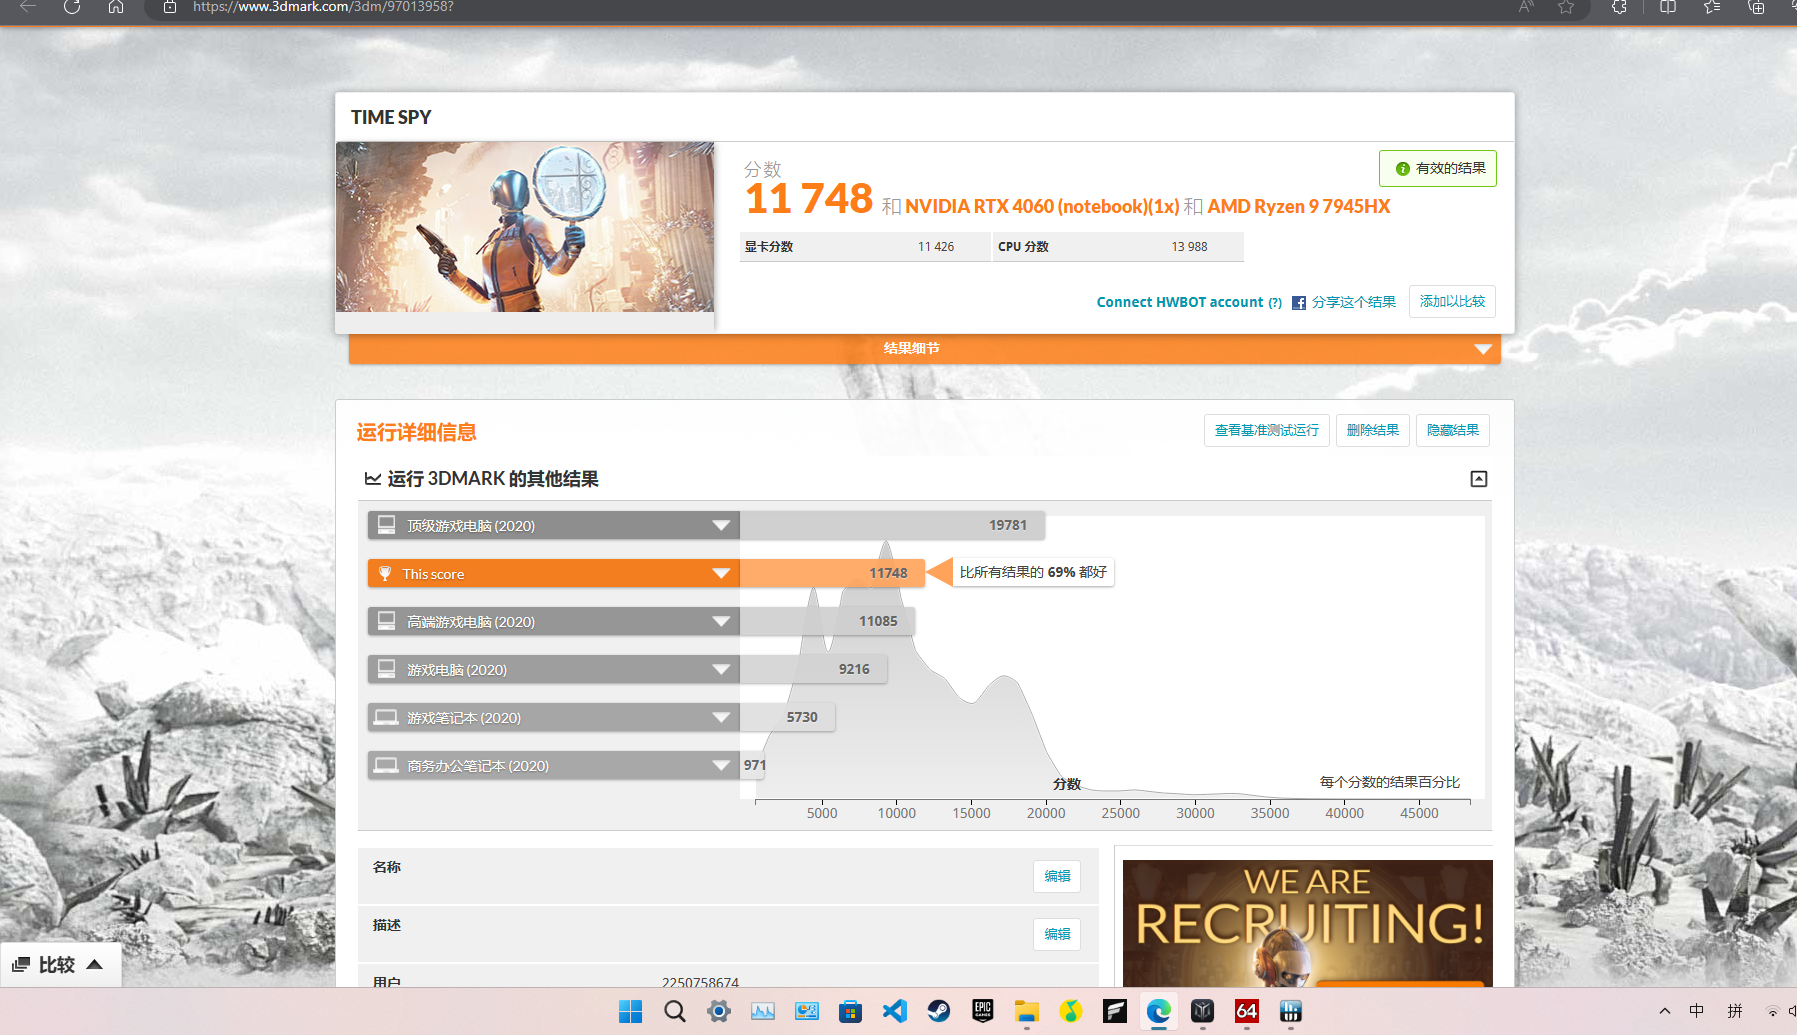Open Epic Games launcher from taskbar
The width and height of the screenshot is (1797, 1035).
[x=983, y=1011]
